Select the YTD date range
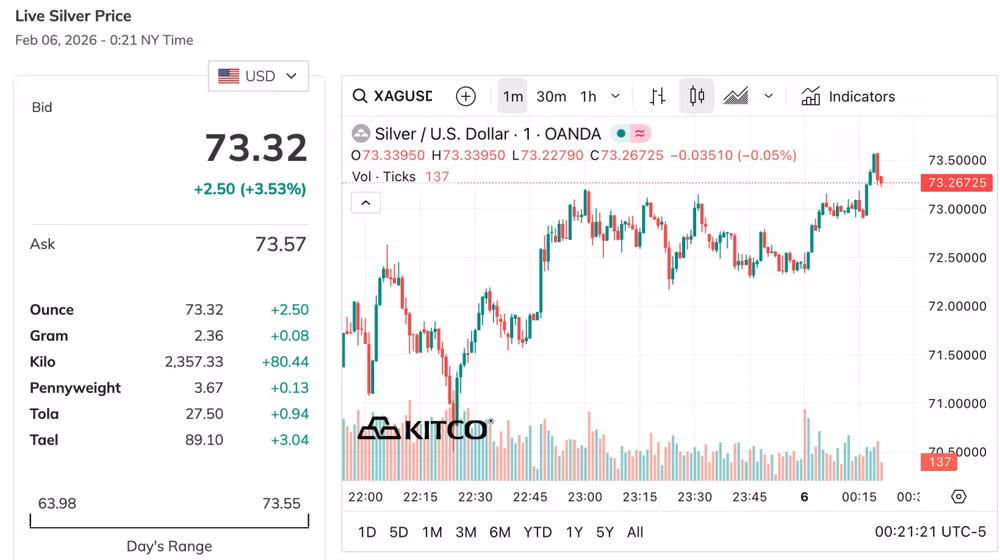This screenshot has height=560, width=1000. click(x=538, y=532)
